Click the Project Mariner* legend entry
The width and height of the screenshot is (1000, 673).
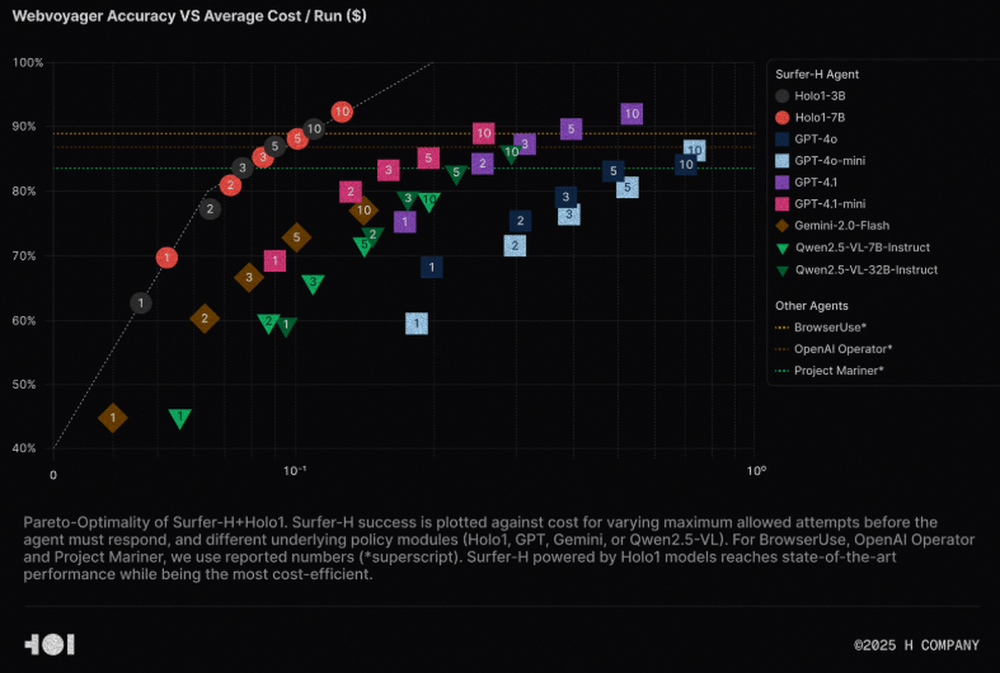click(830, 371)
